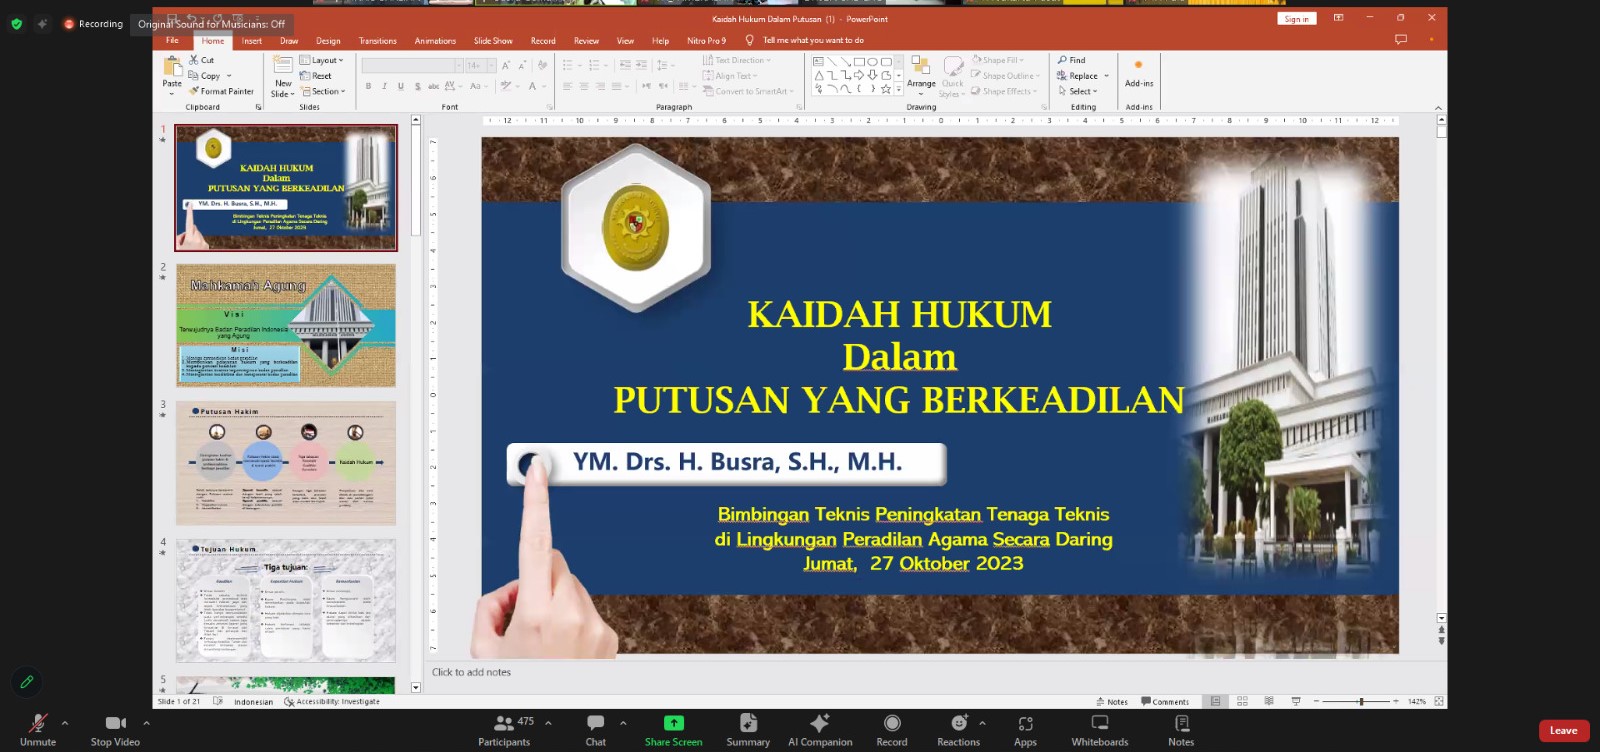Expand the Layout dropdown

point(322,60)
